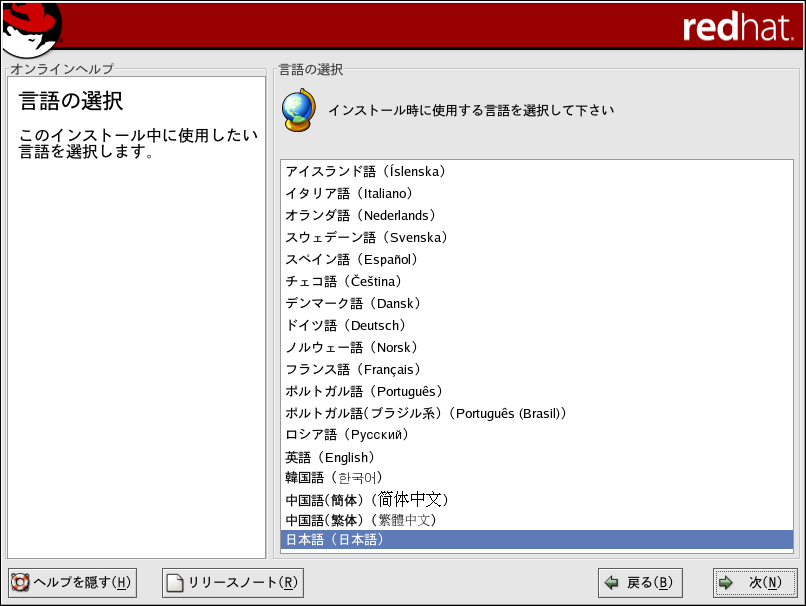
Task: Click the document icon on the release notes button
Action: (x=176, y=583)
